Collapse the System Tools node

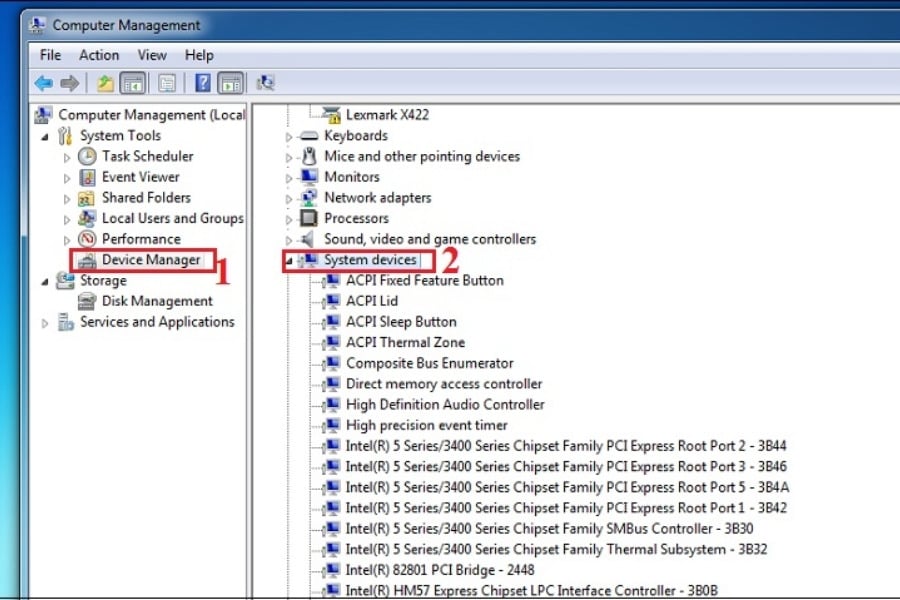coord(45,136)
